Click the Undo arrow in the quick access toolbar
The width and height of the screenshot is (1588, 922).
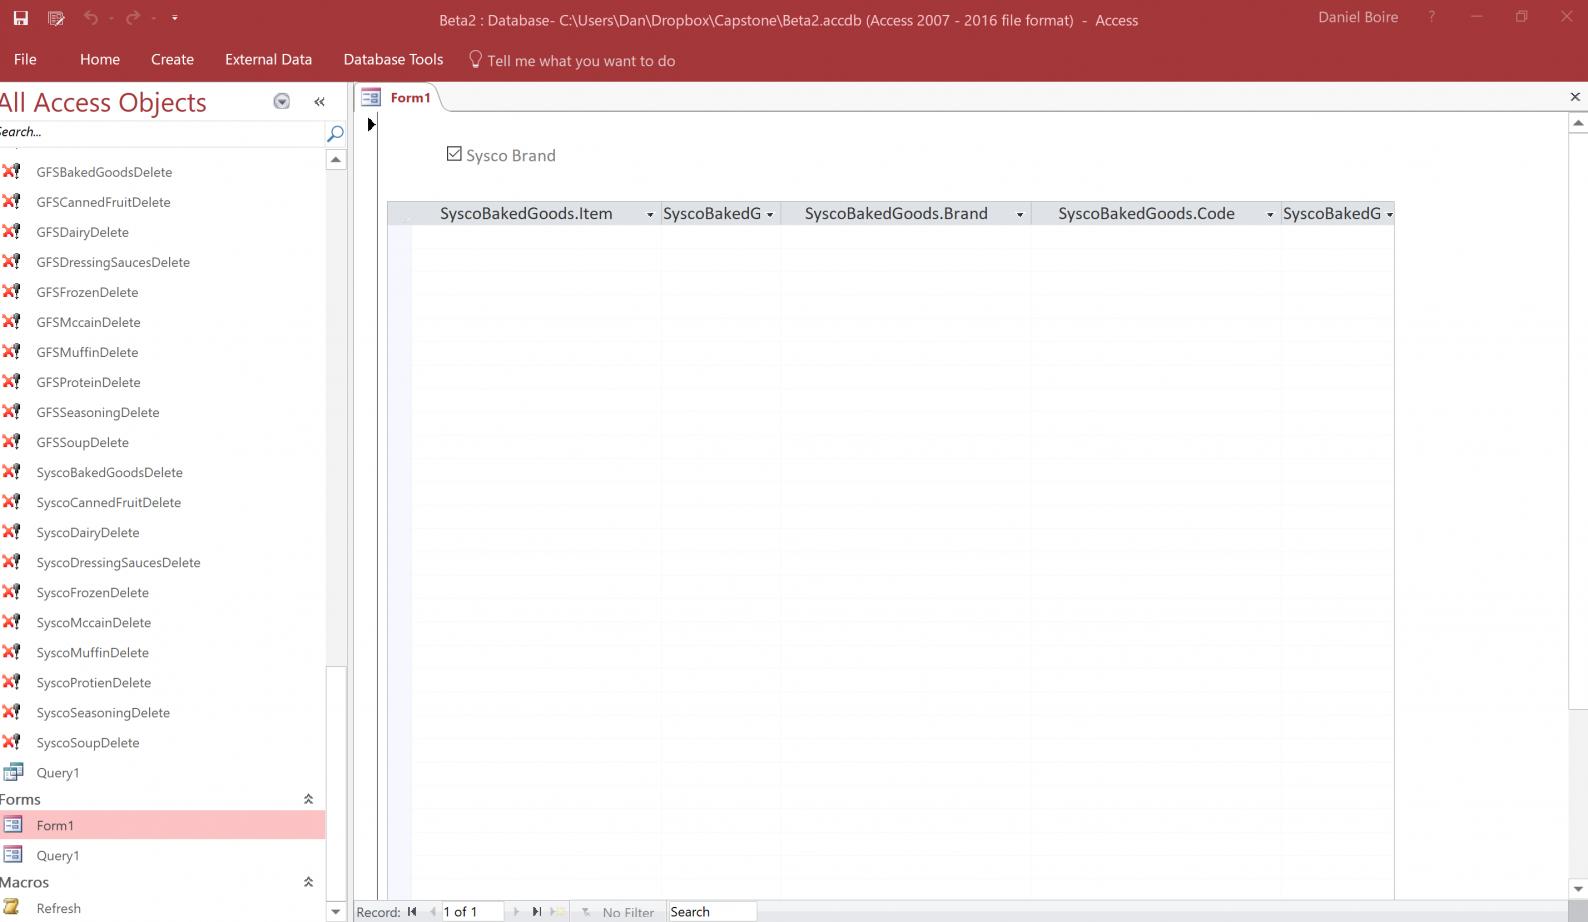(x=90, y=18)
